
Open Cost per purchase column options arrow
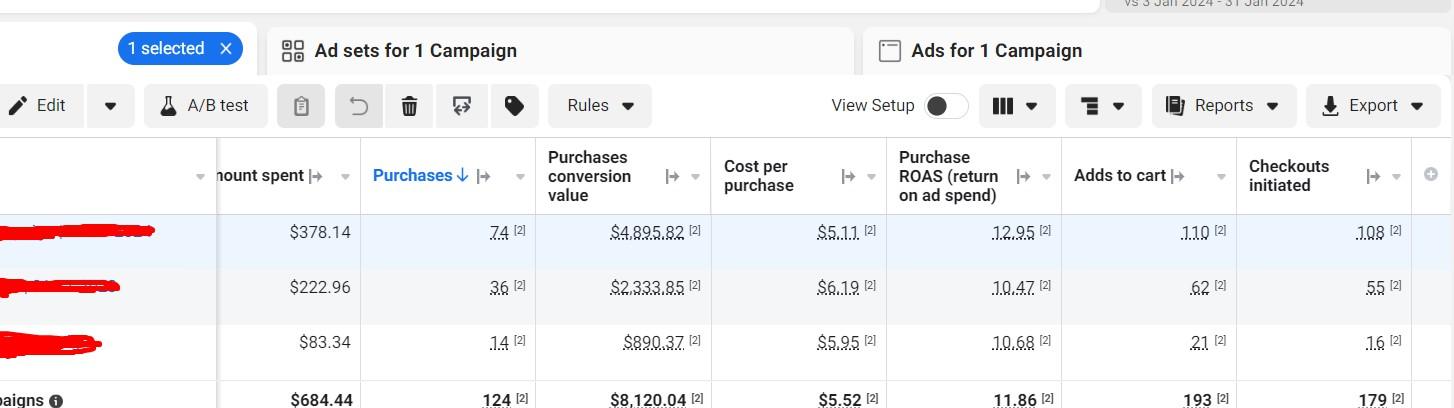[x=872, y=177]
